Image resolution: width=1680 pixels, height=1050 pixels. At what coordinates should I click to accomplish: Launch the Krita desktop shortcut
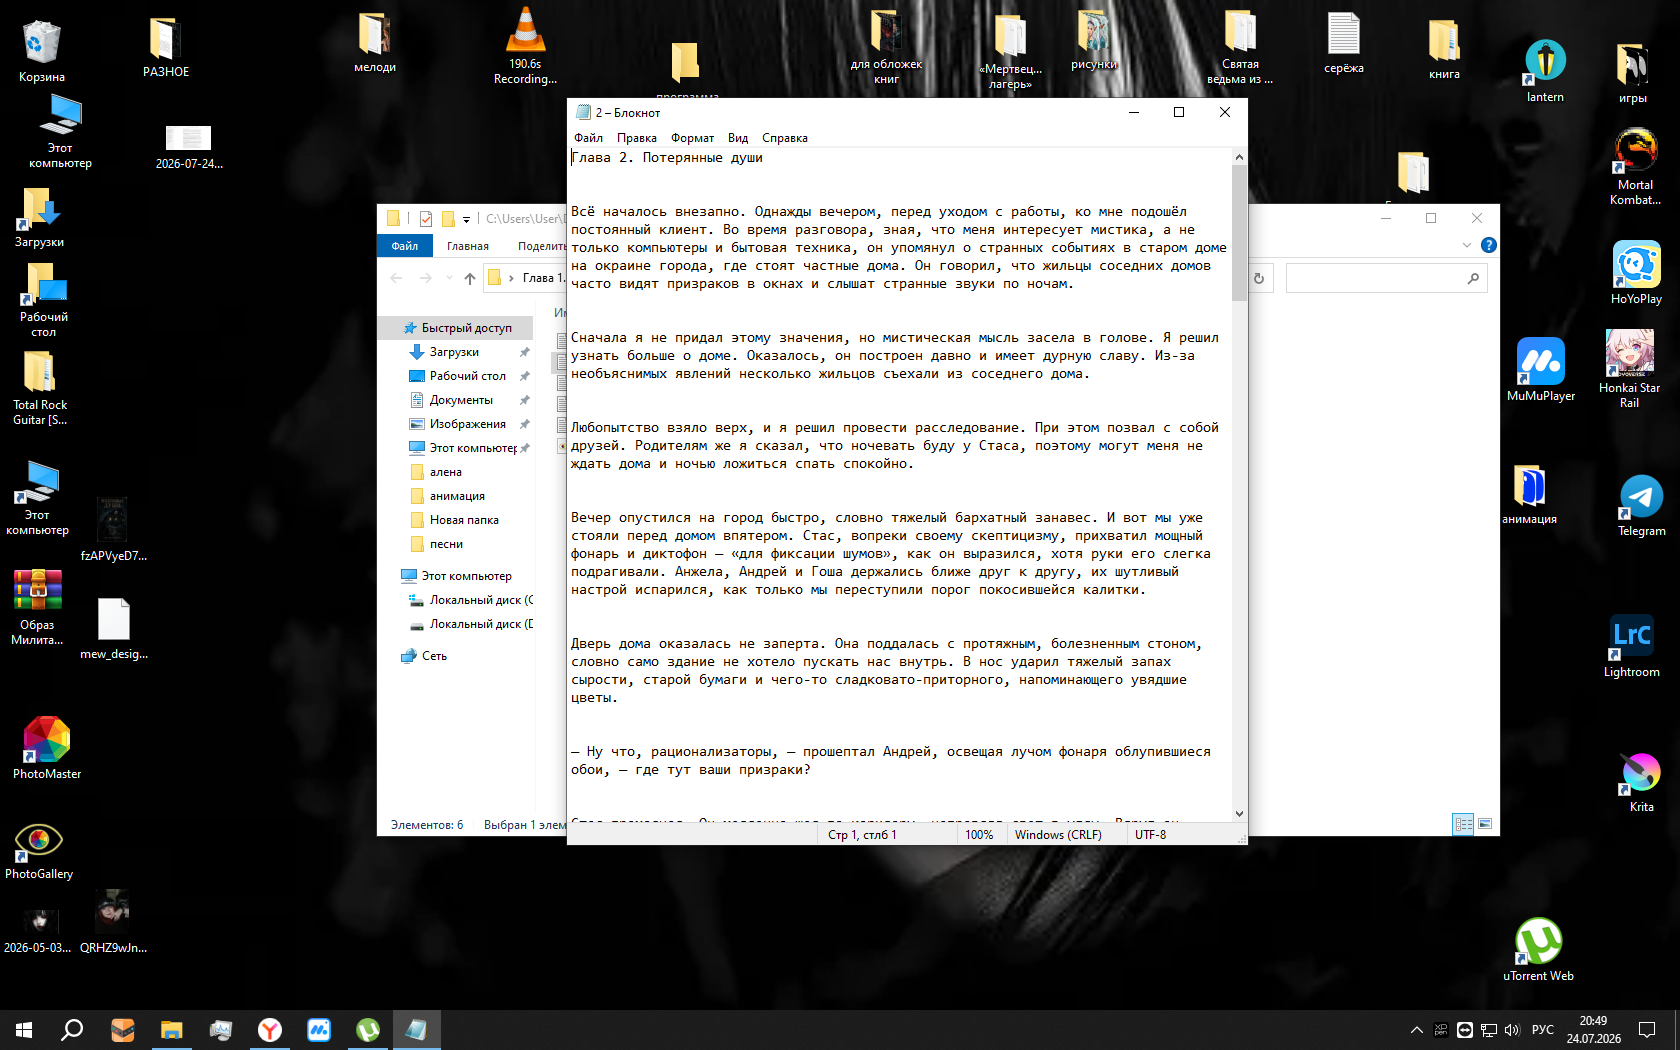coord(1641,782)
